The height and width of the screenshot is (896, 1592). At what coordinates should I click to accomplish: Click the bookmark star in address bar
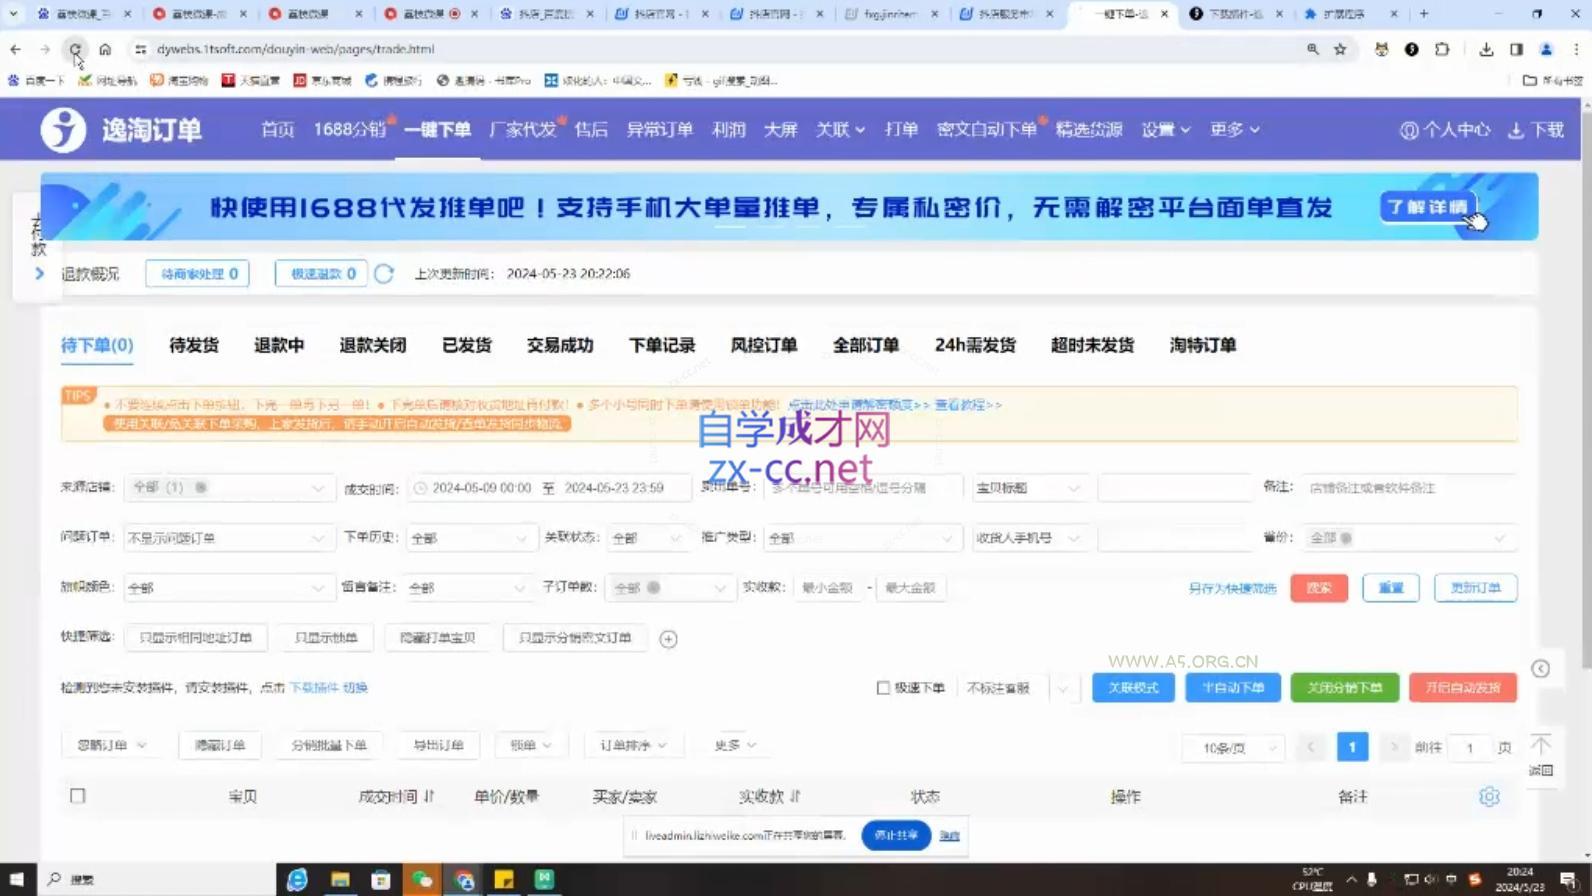tap(1340, 49)
